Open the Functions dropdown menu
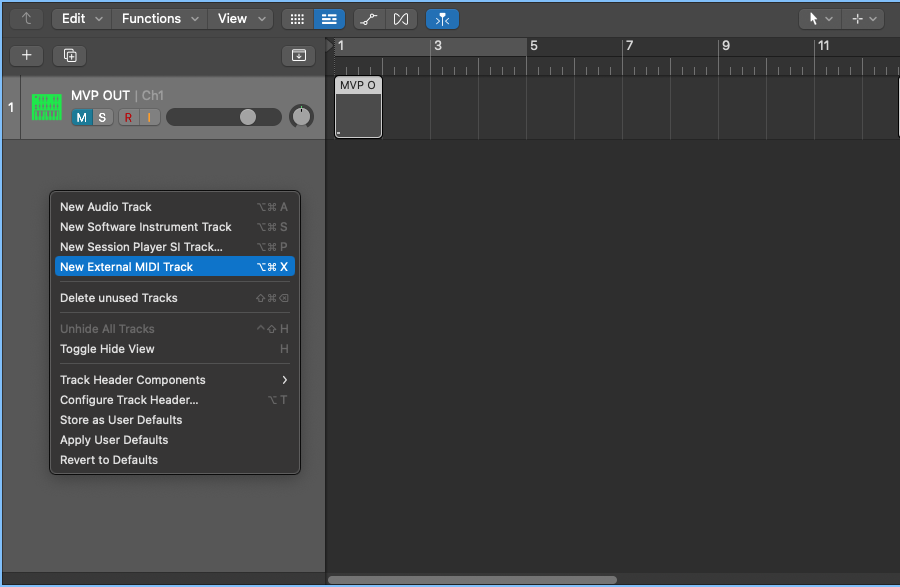 158,19
